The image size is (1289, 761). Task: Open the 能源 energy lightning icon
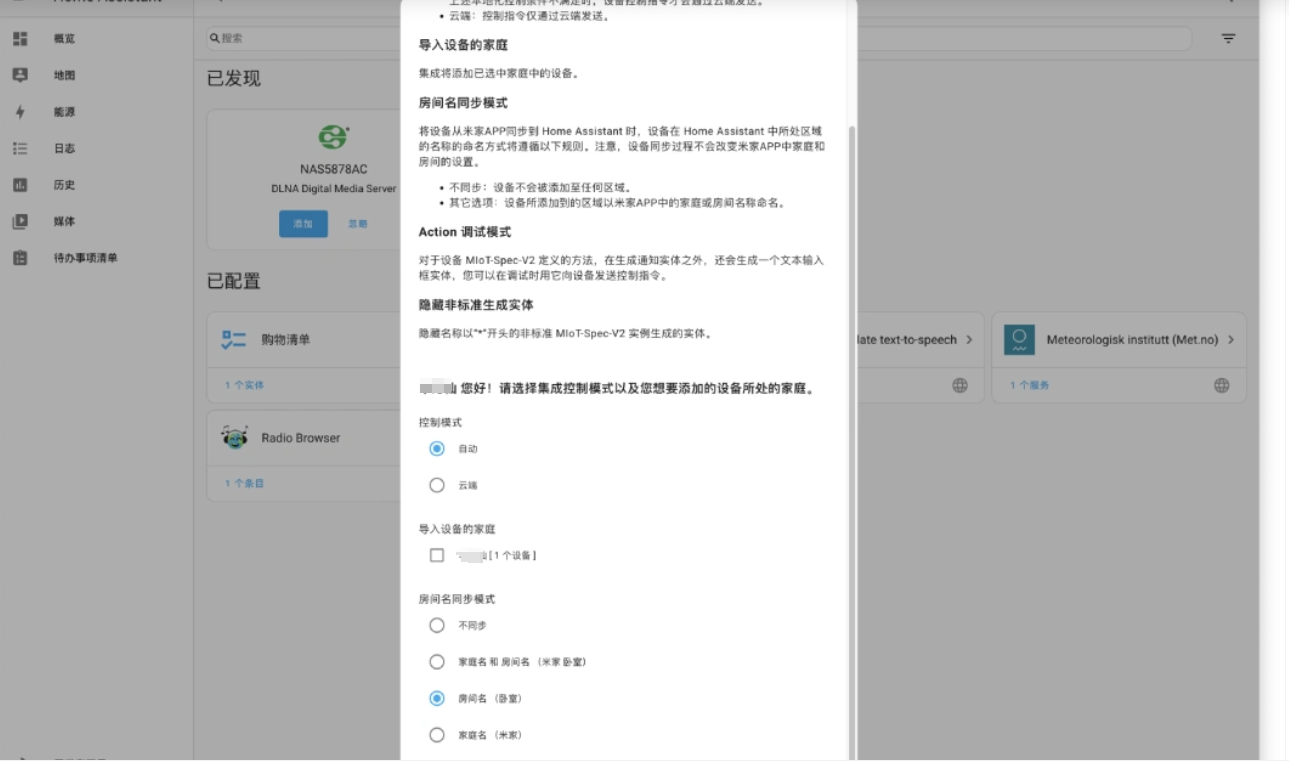click(x=20, y=112)
